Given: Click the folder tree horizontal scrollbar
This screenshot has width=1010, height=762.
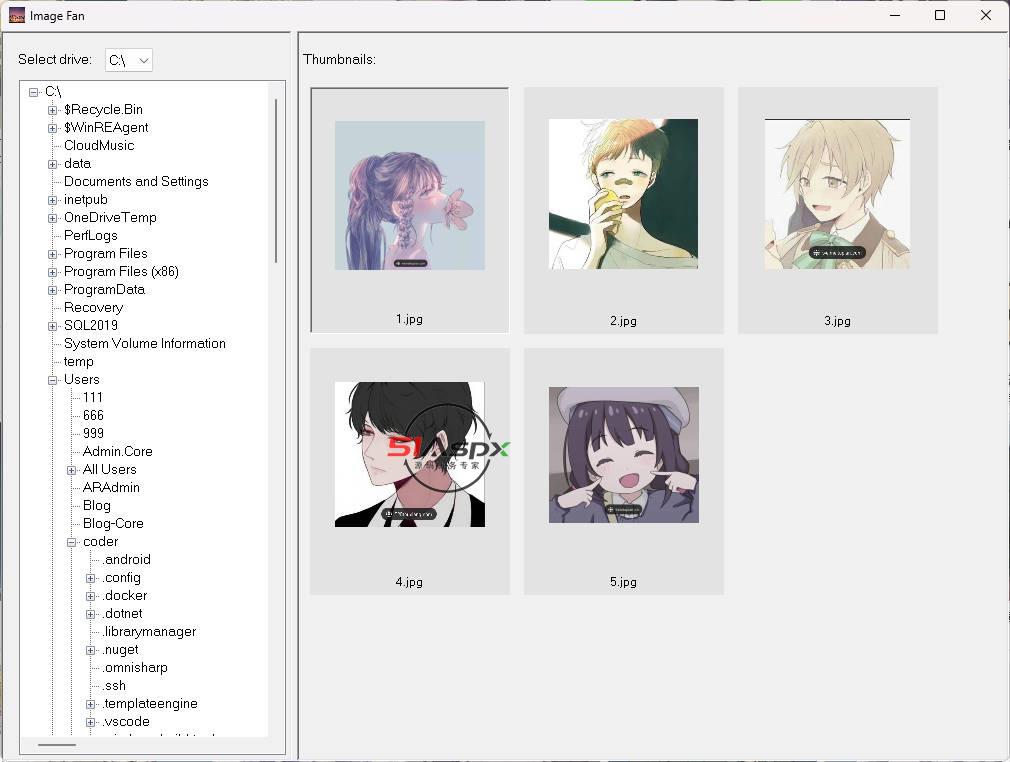Looking at the screenshot, I should [x=57, y=745].
